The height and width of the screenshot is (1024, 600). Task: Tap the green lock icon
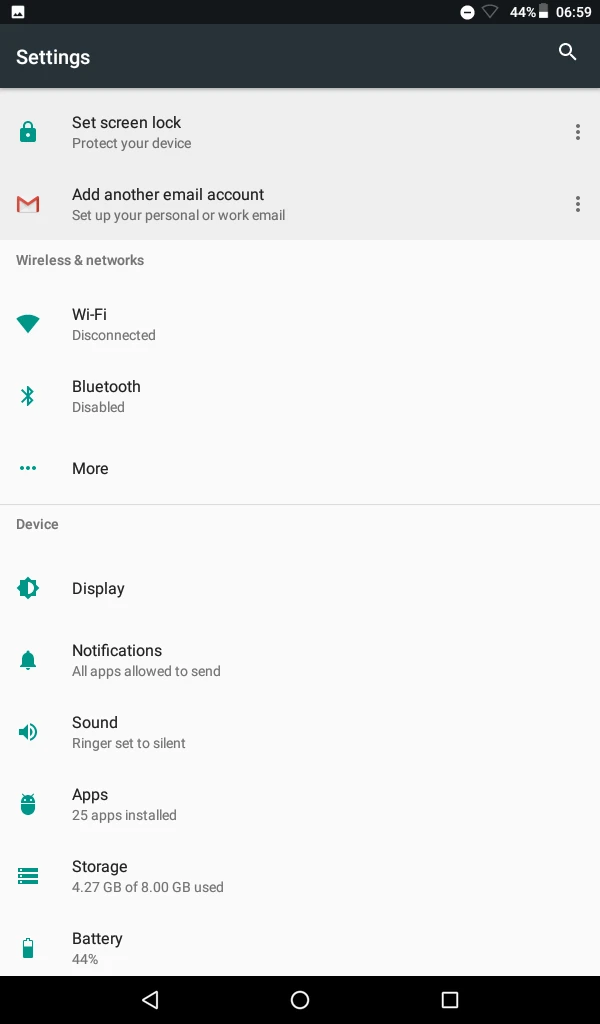pyautogui.click(x=28, y=132)
